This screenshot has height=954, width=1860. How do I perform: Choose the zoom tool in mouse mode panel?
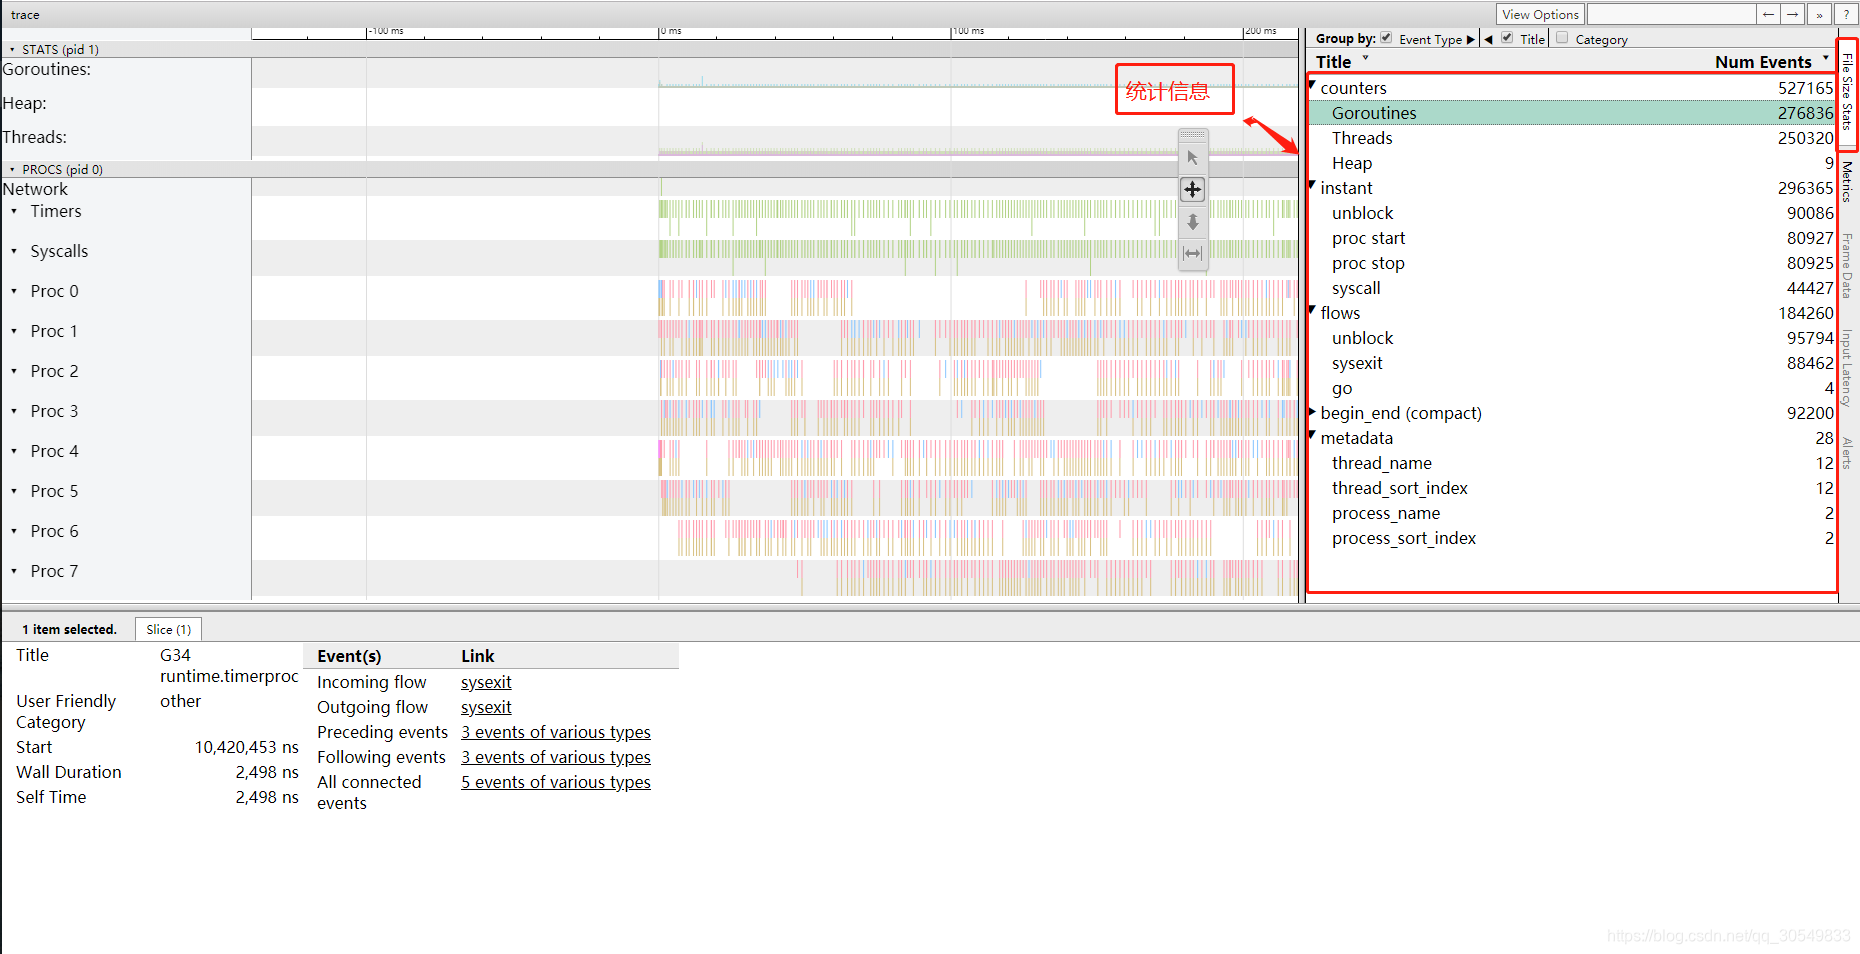tap(1192, 222)
